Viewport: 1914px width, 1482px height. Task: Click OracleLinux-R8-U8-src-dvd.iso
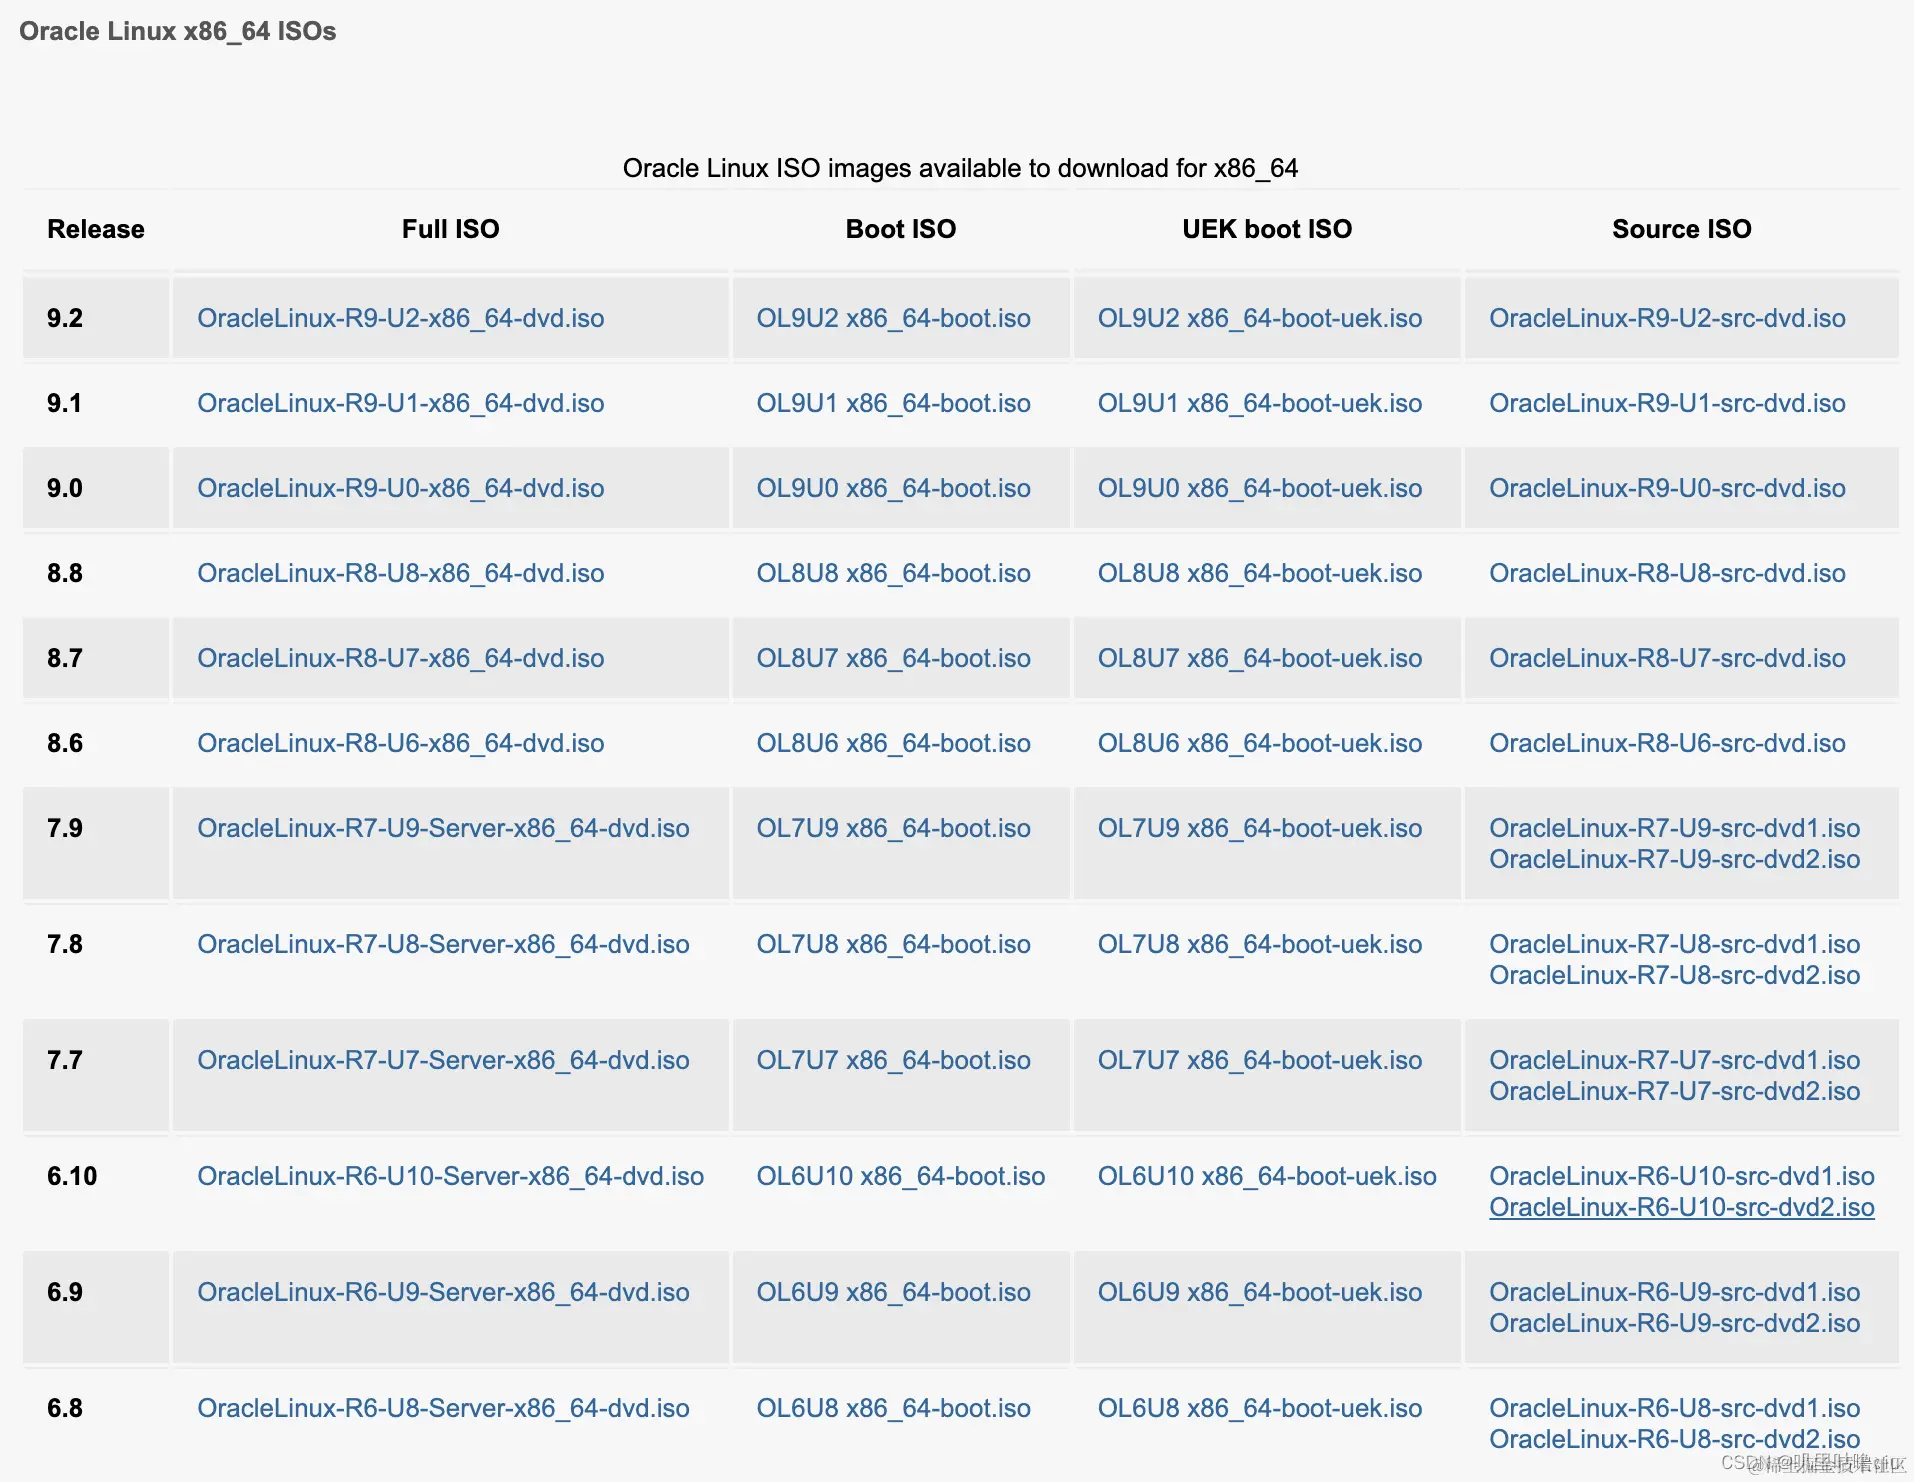(x=1667, y=573)
